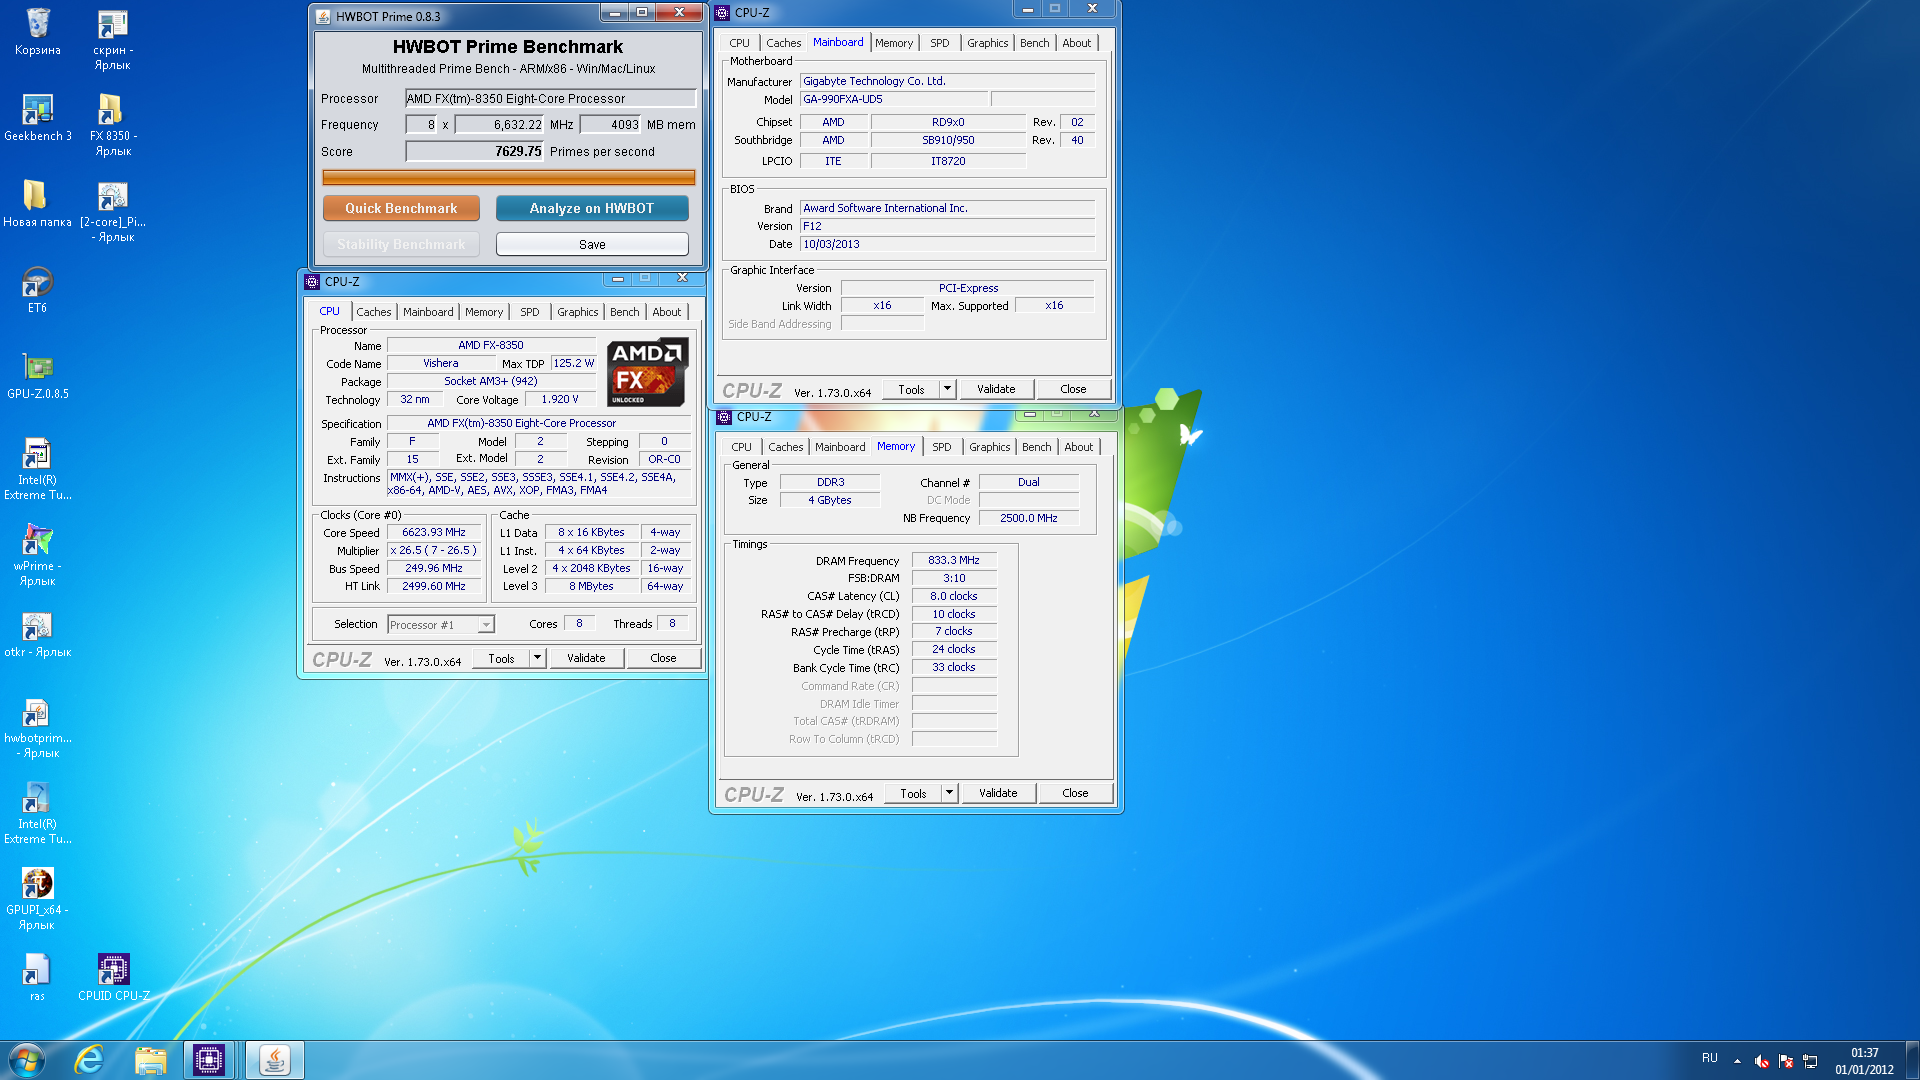
Task: Click Tools button in the Memory window
Action: 913,793
